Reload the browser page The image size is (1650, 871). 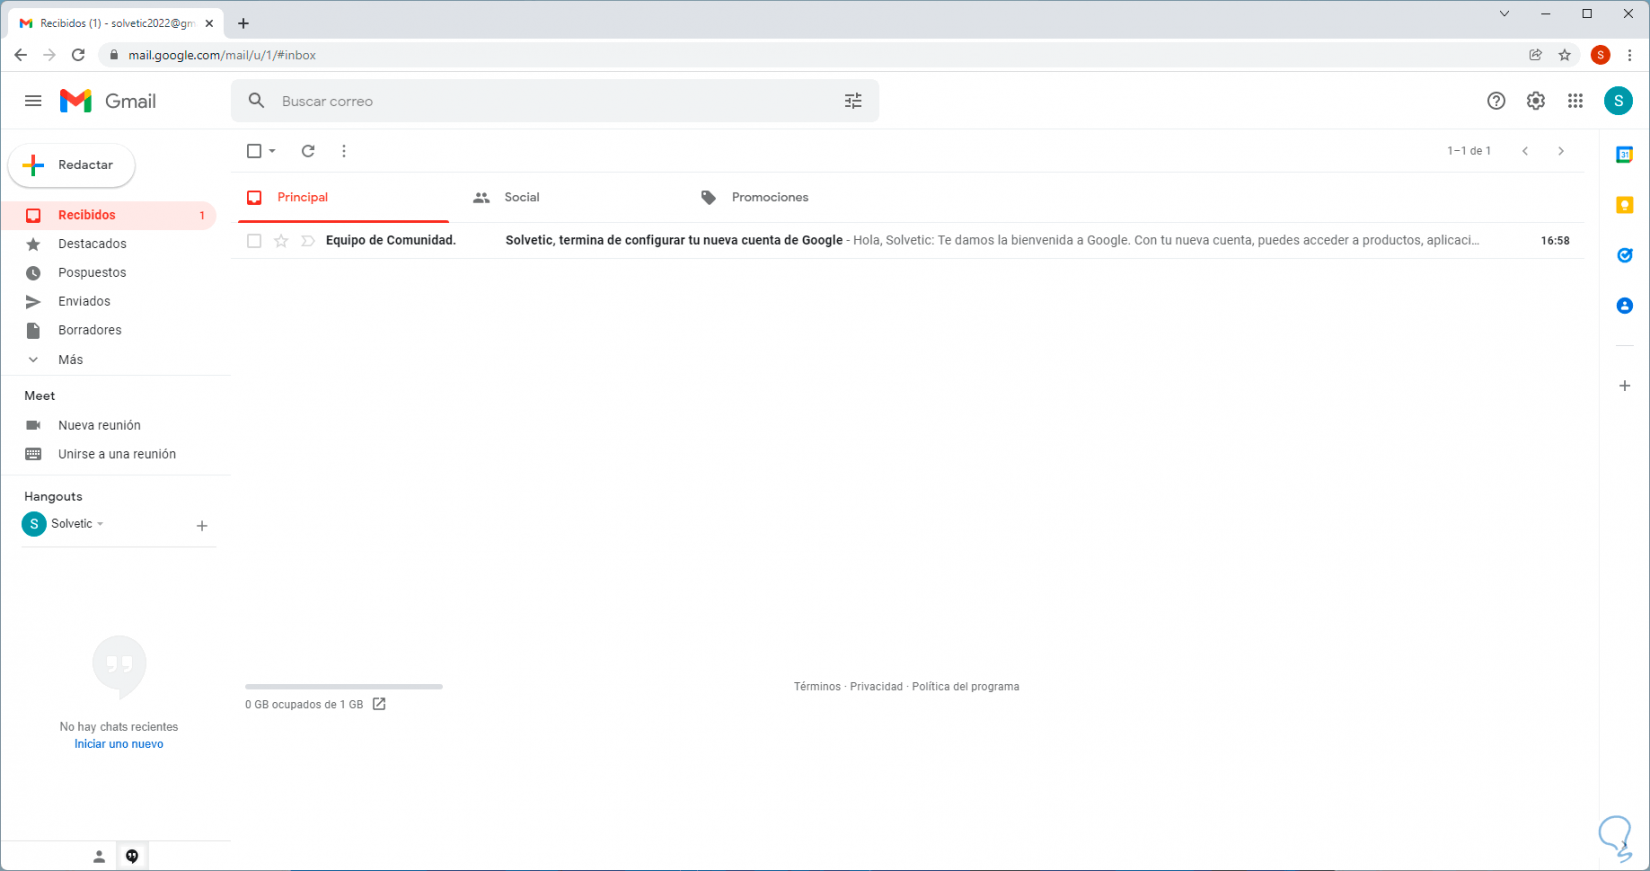pos(78,55)
